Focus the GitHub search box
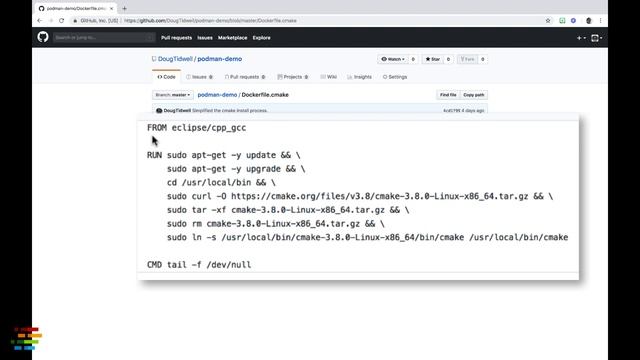The height and width of the screenshot is (360, 640). tap(104, 38)
